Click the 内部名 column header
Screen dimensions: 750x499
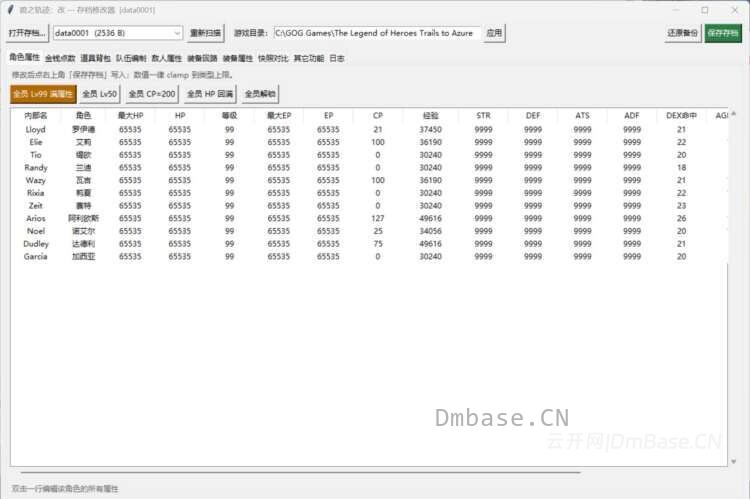[36, 115]
